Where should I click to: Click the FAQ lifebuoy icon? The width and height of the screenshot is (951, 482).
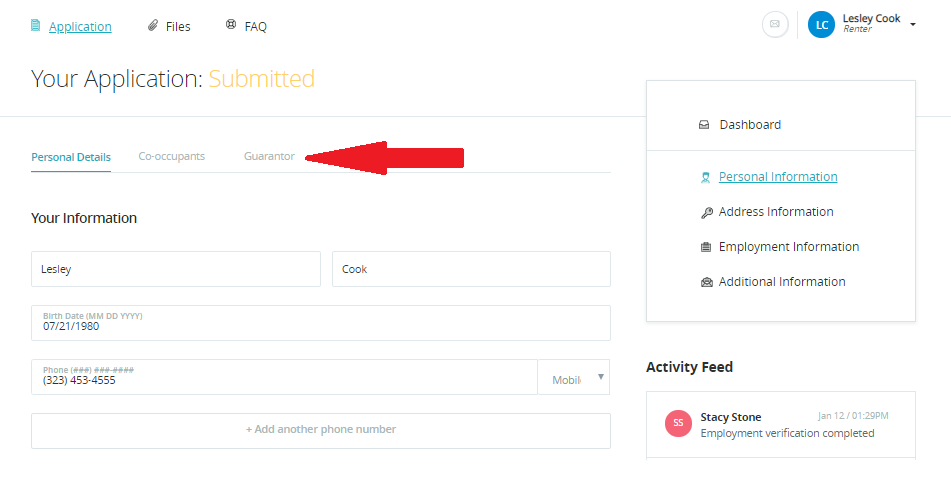point(231,26)
